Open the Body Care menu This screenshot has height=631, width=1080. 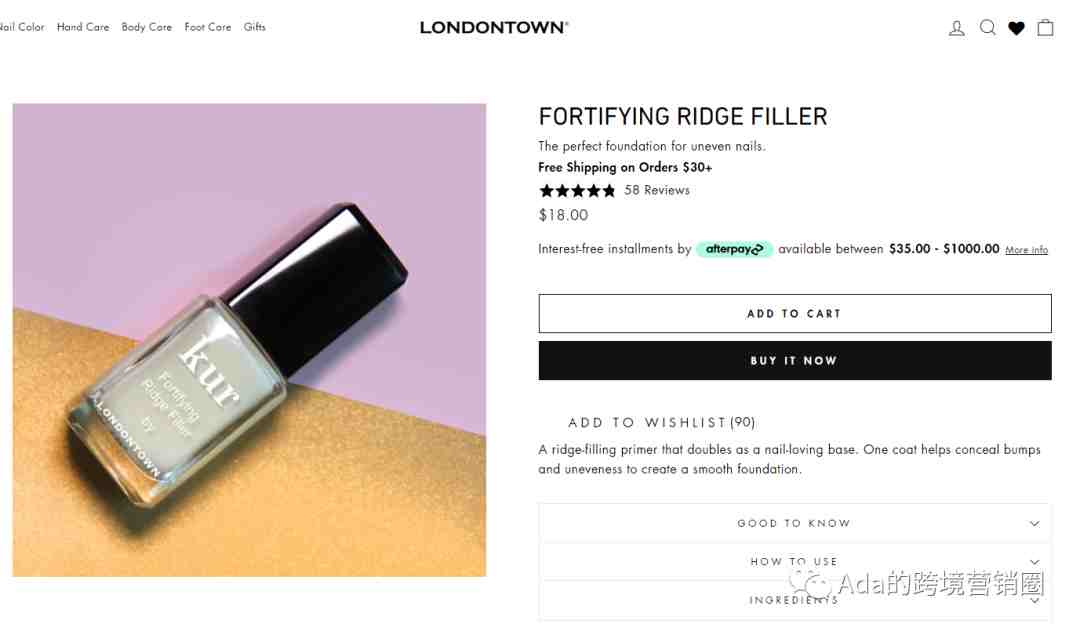coord(147,27)
